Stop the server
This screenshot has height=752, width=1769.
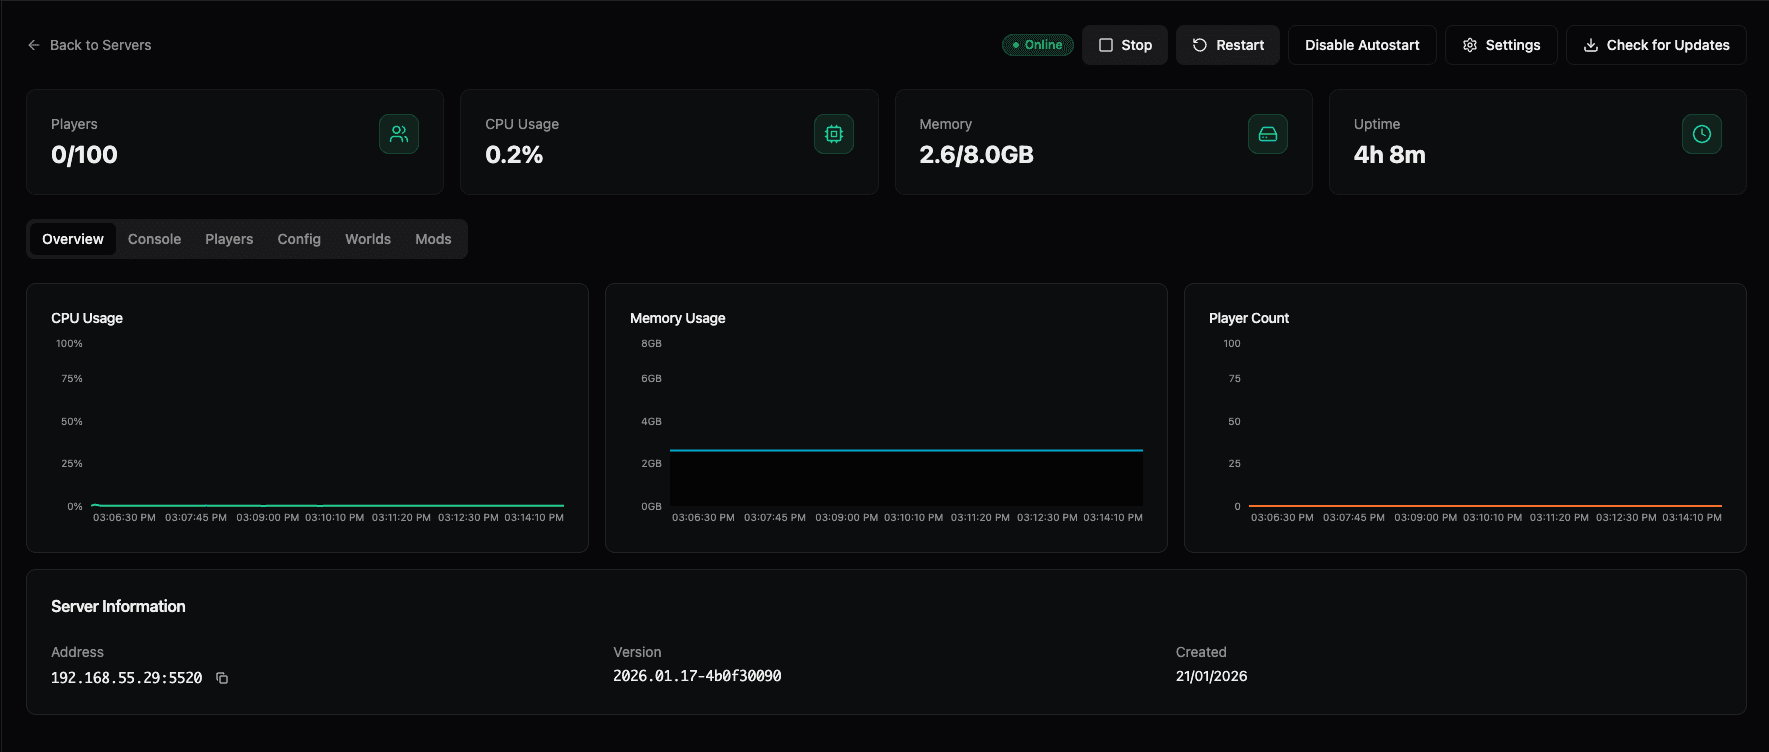pos(1125,45)
